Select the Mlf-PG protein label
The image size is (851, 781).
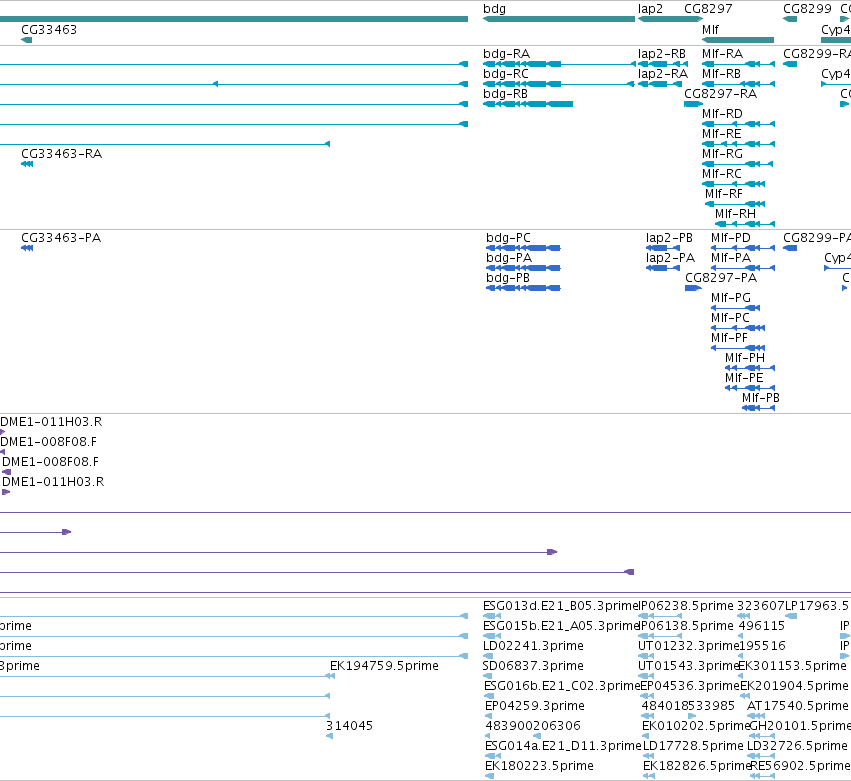pyautogui.click(x=731, y=299)
